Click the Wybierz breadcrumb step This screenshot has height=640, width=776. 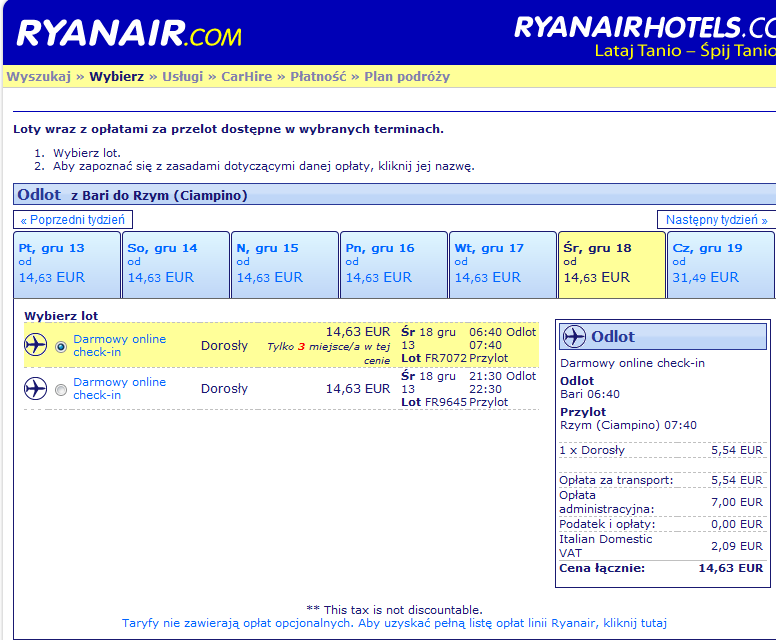point(116,77)
